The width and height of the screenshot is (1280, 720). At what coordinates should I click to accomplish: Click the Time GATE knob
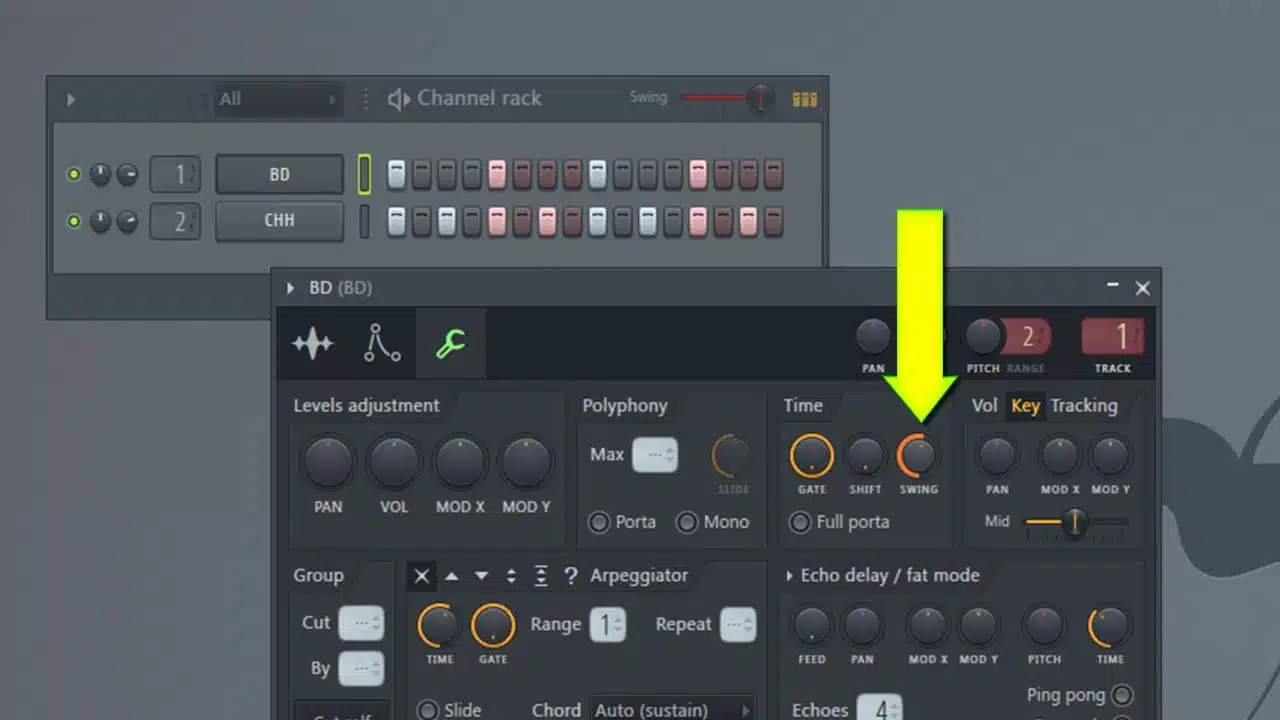coord(812,455)
